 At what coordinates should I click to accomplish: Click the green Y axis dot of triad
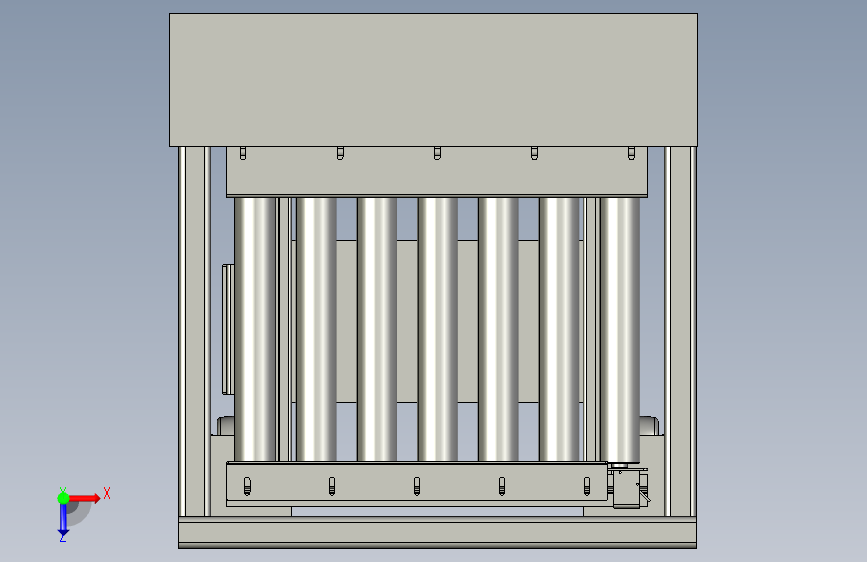(63, 498)
